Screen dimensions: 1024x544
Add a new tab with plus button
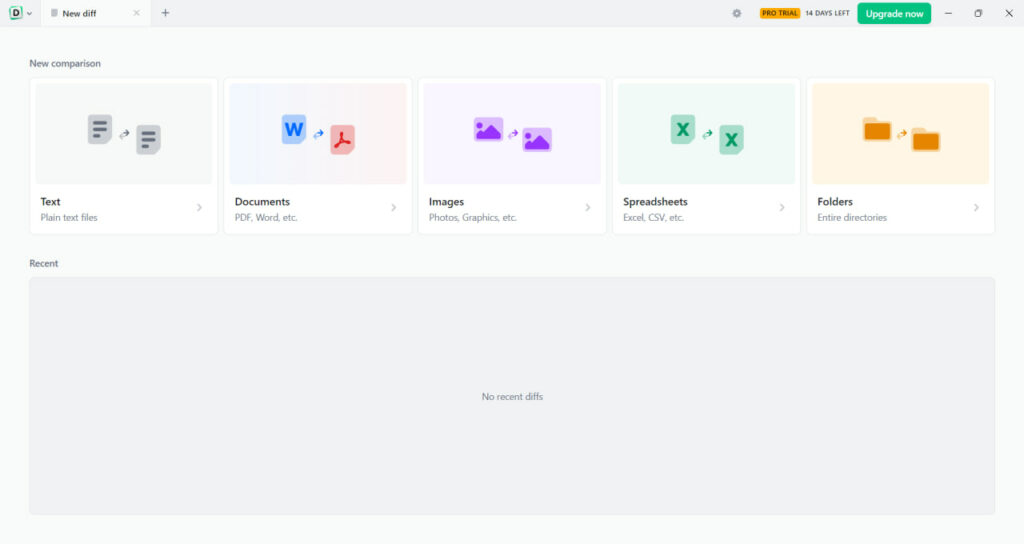(x=165, y=13)
